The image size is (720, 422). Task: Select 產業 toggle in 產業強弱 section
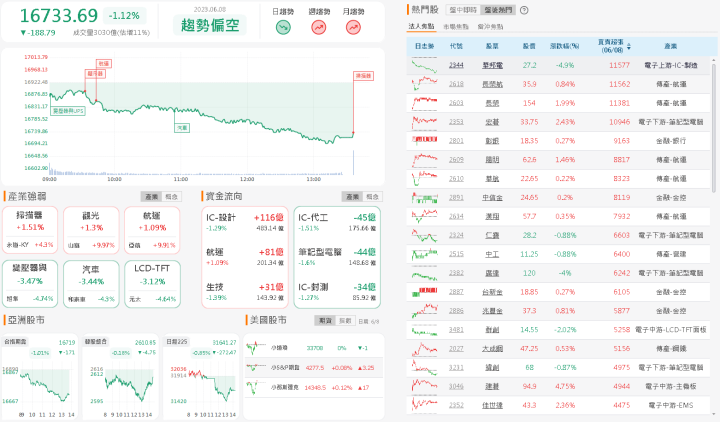[x=152, y=197]
